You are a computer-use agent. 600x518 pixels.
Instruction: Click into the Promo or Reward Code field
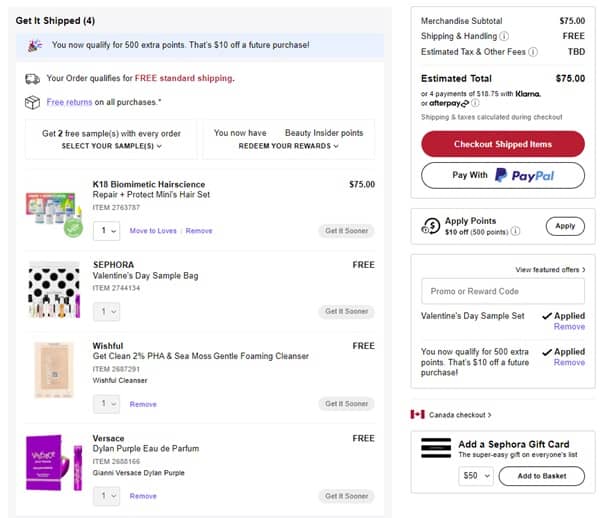(x=502, y=291)
